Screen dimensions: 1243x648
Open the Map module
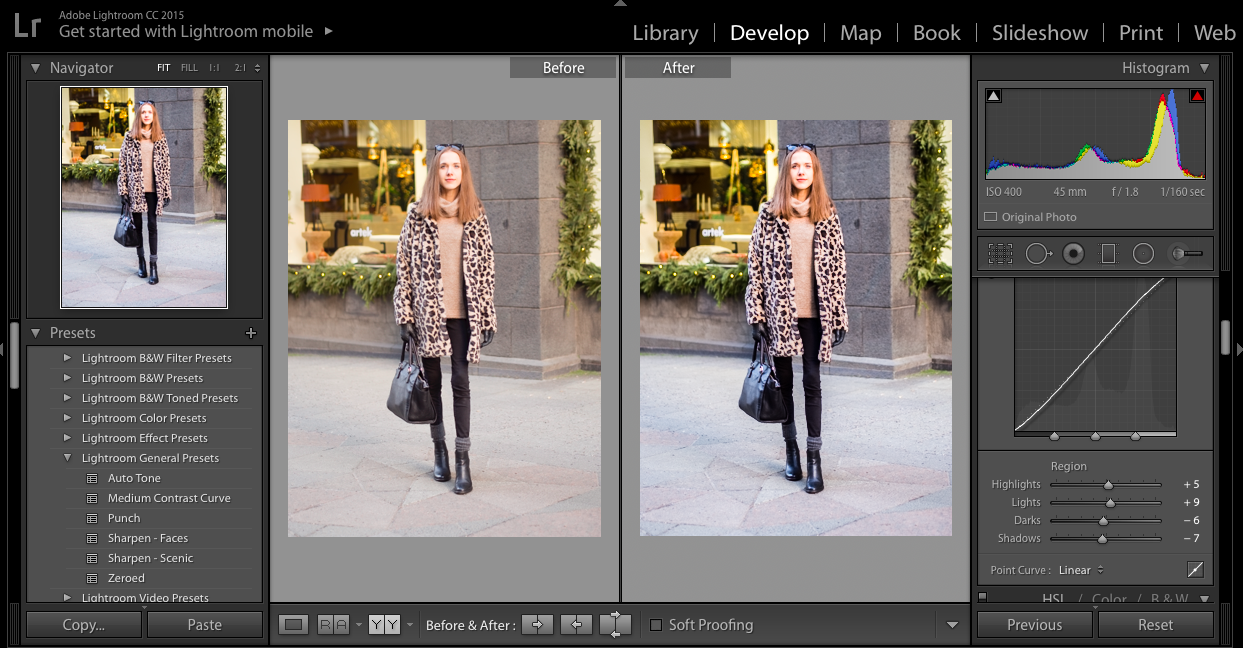[860, 33]
